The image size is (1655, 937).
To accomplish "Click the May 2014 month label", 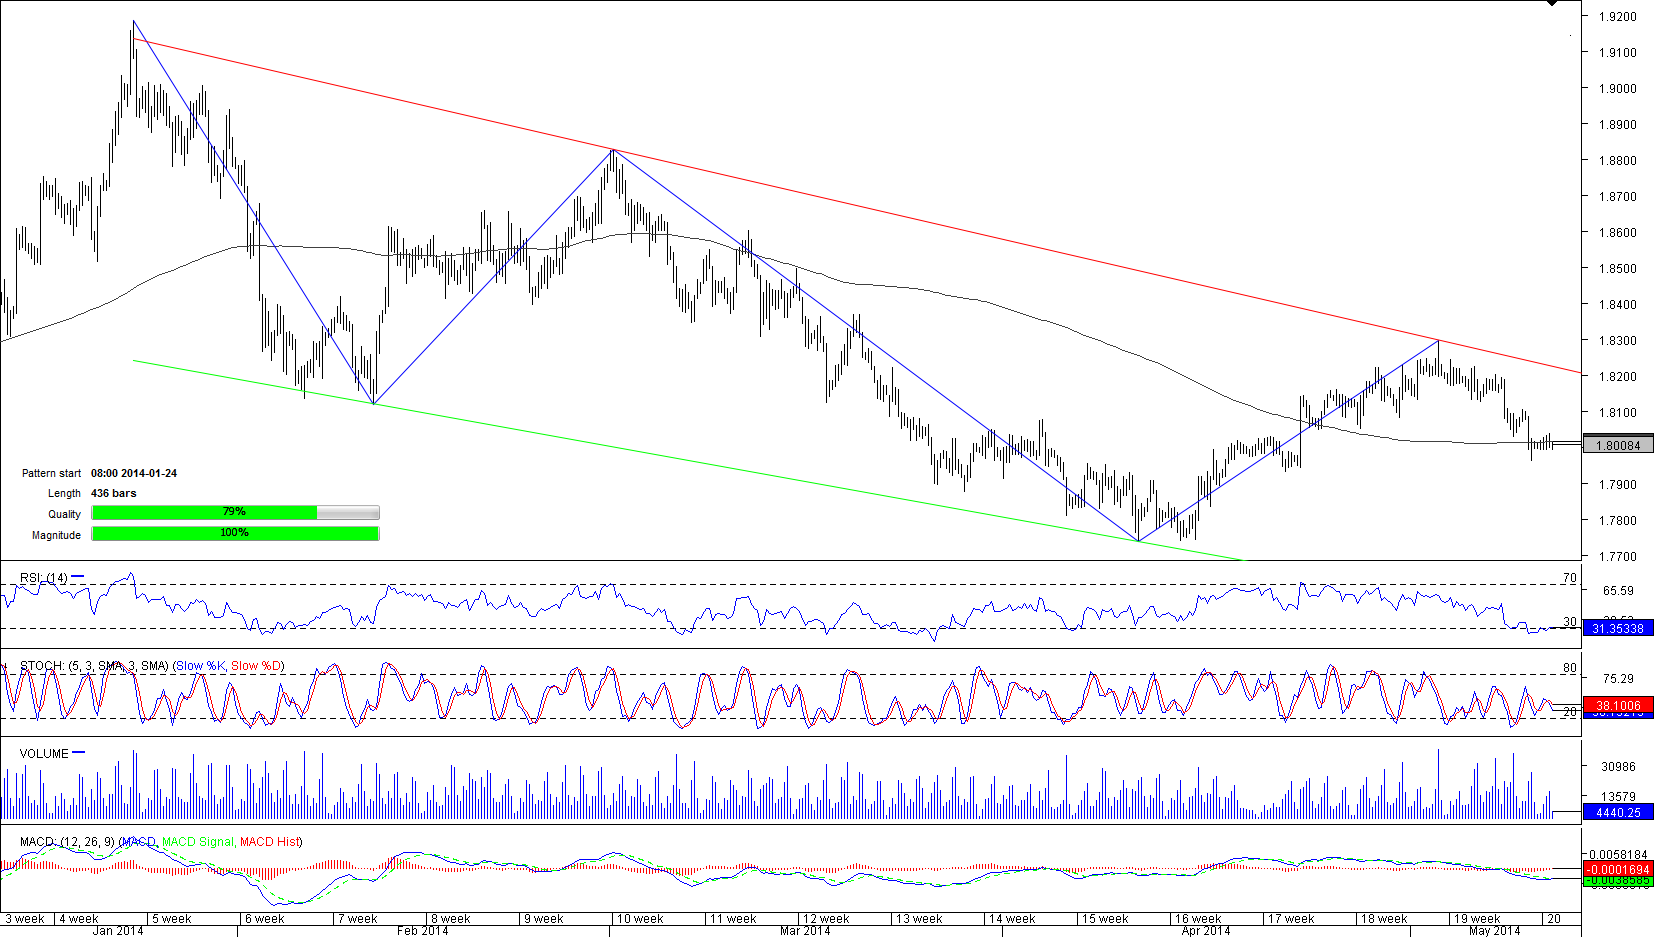I will point(1494,931).
